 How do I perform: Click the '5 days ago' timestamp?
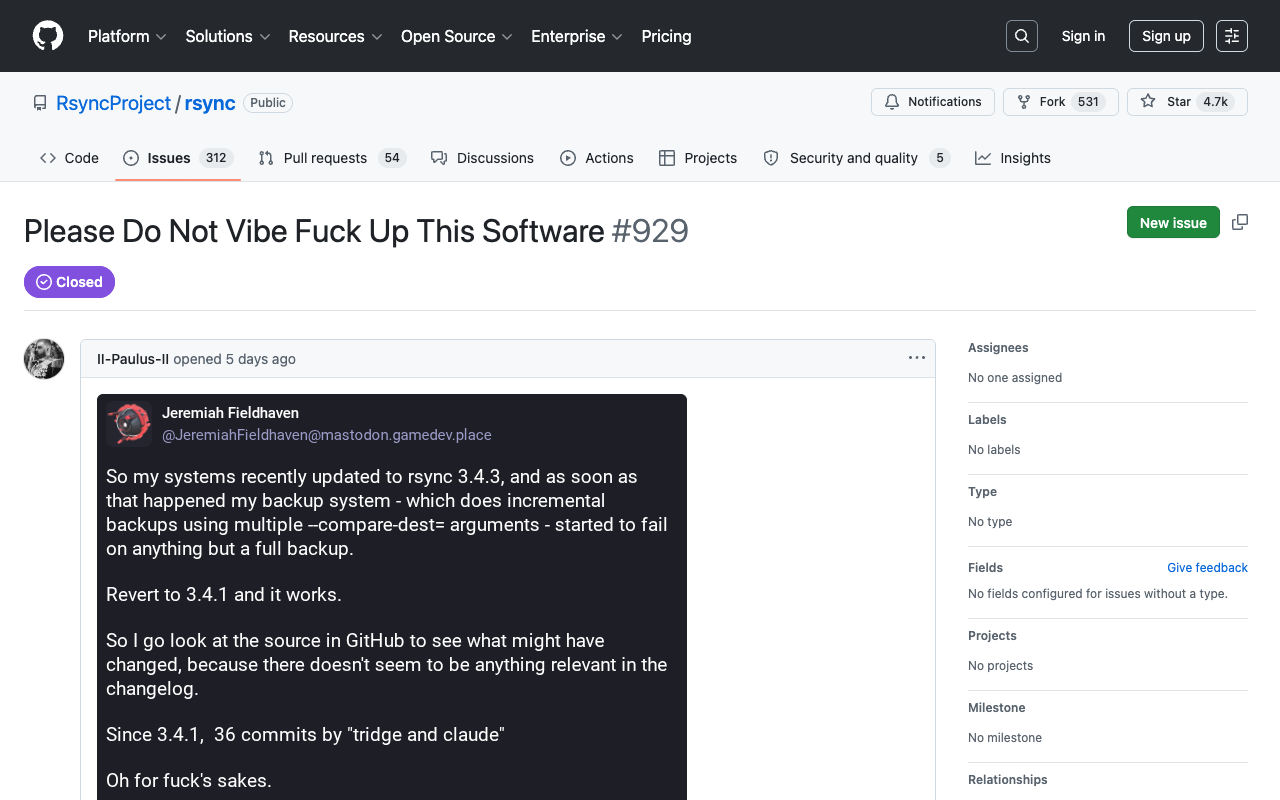pos(260,359)
